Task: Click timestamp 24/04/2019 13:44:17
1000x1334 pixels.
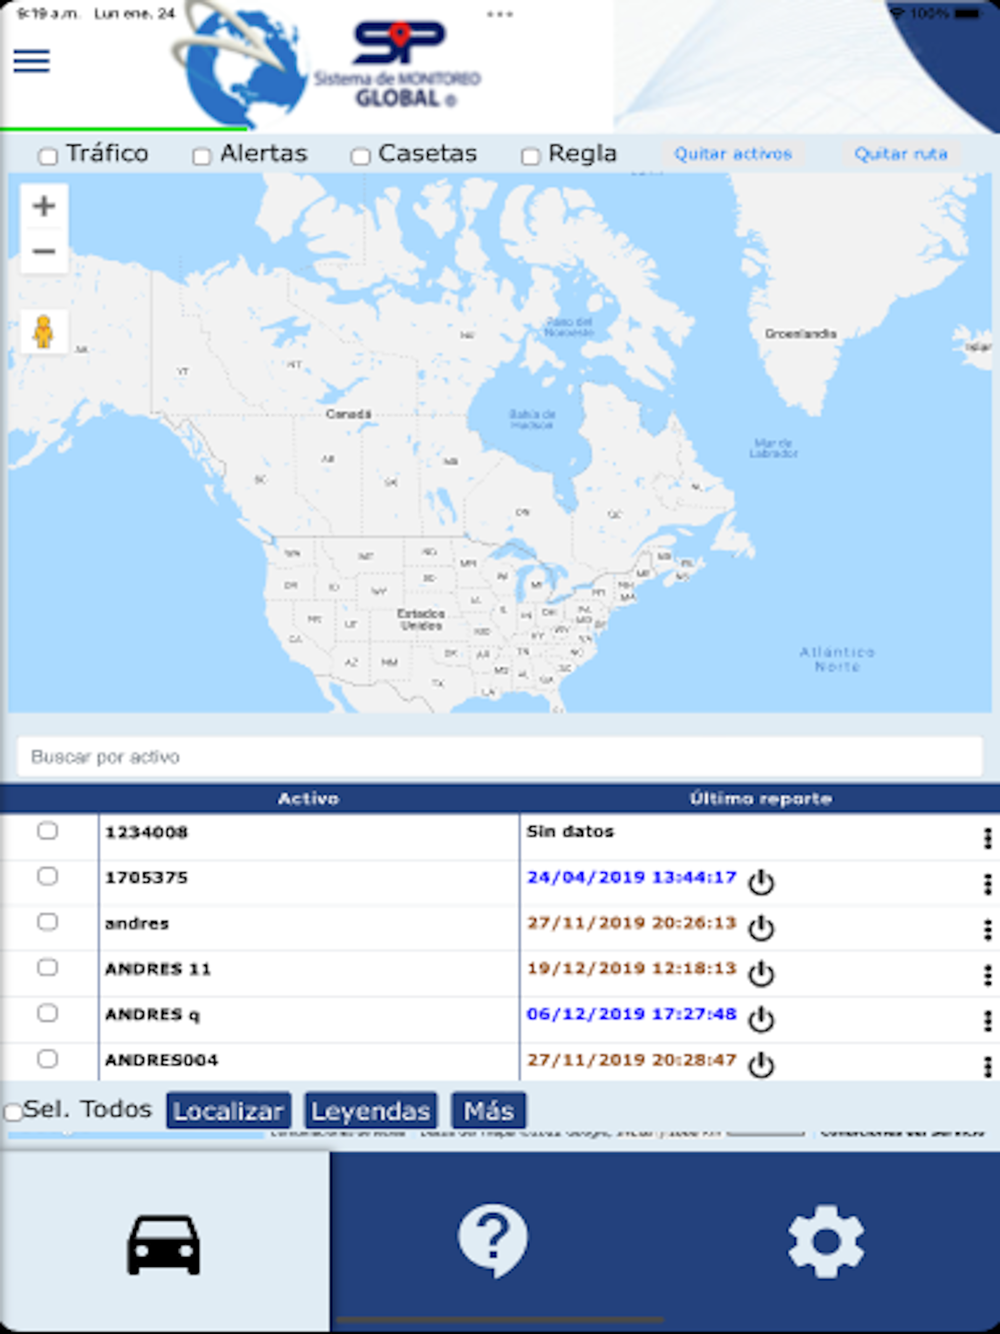Action: click(631, 877)
